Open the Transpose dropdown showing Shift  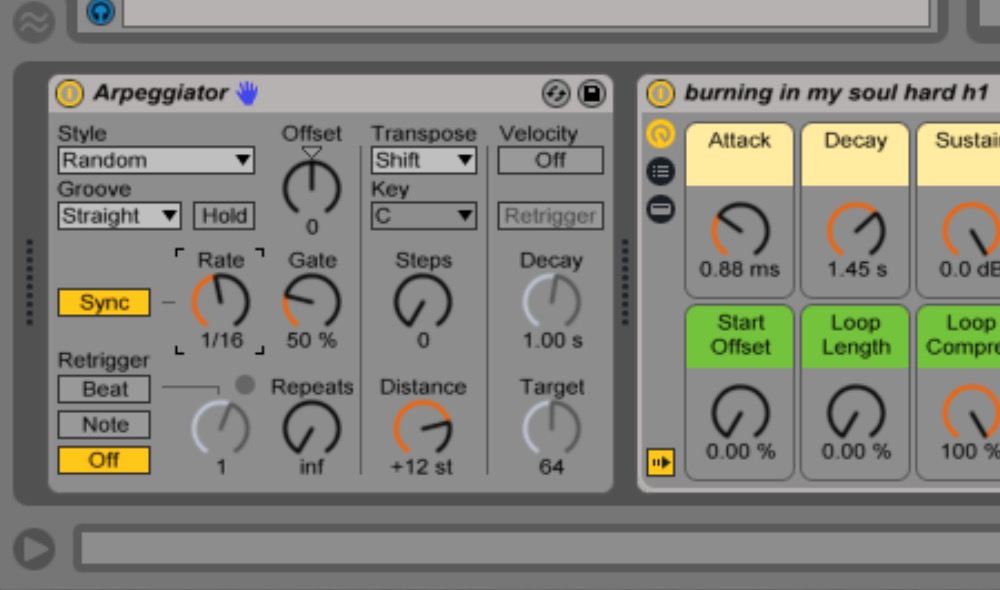(423, 160)
